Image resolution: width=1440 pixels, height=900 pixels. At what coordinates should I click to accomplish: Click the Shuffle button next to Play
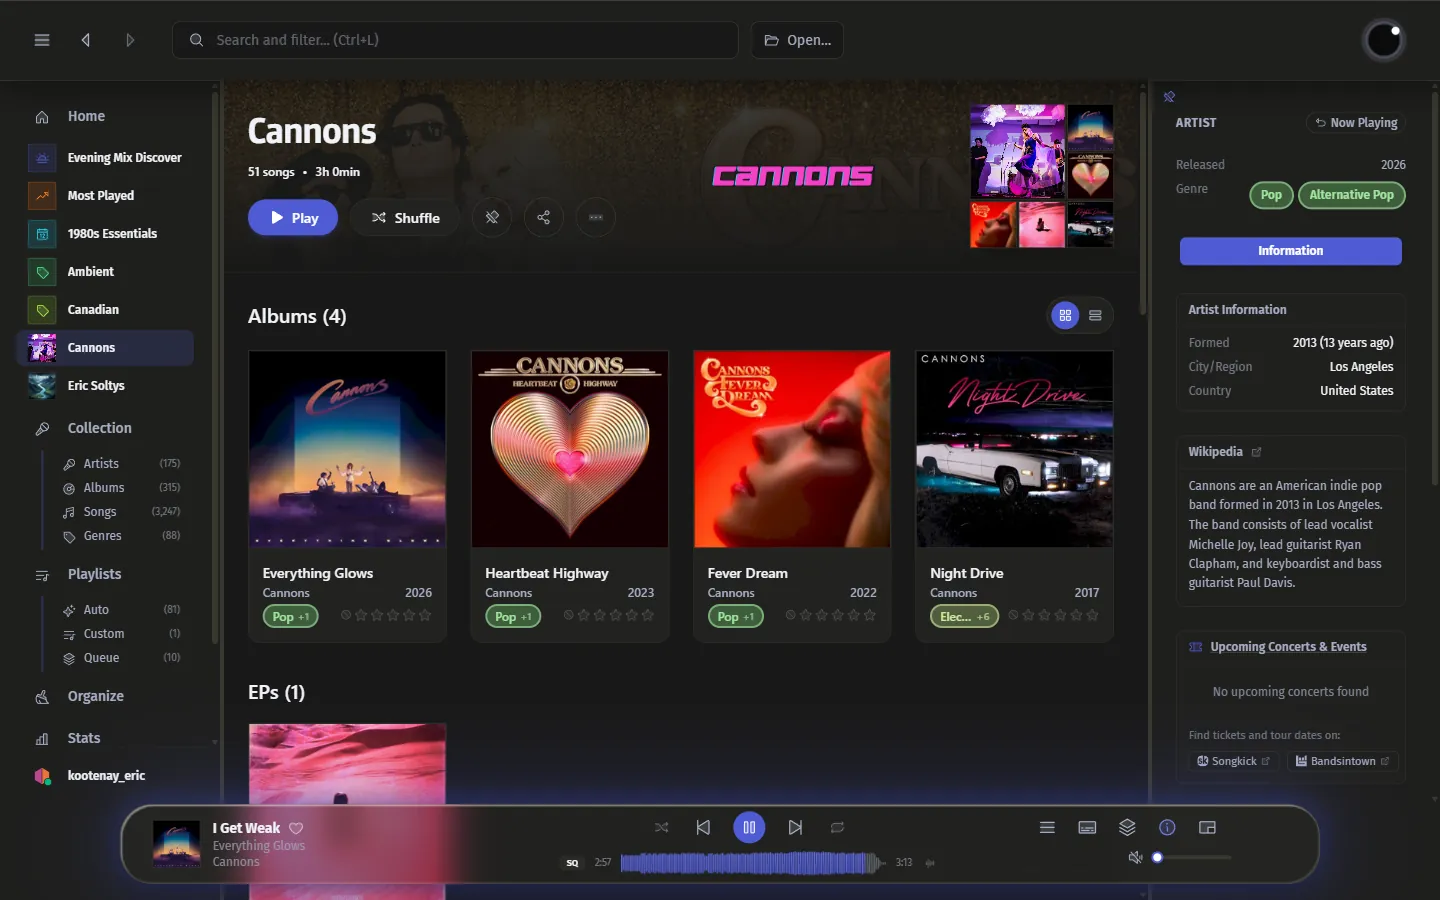point(405,217)
